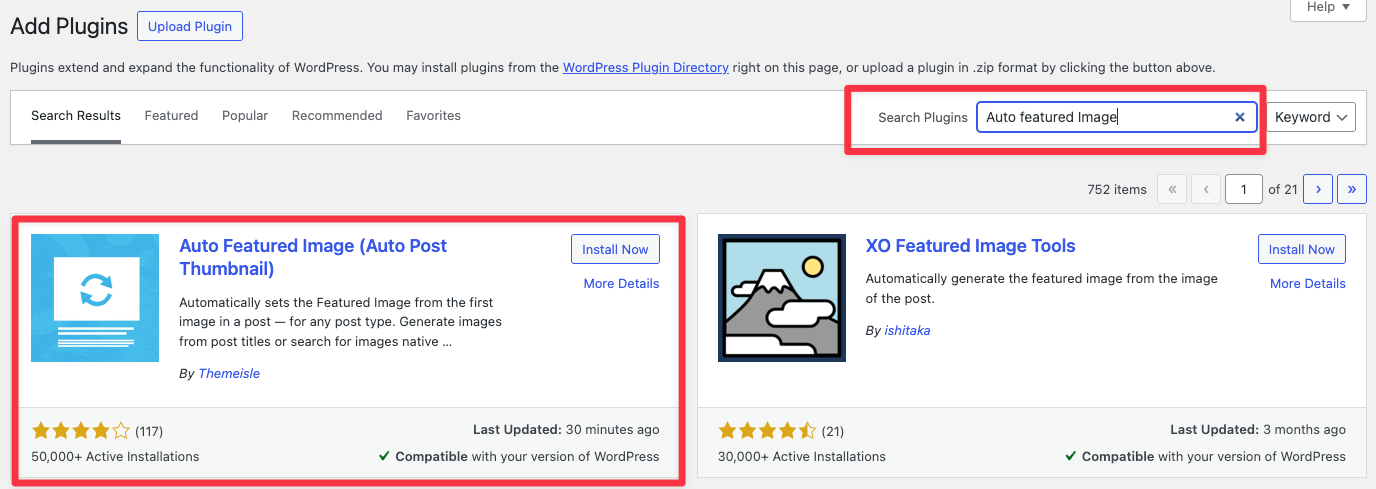Image resolution: width=1376 pixels, height=489 pixels.
Task: Click the Upload Plugin button
Action: point(190,27)
